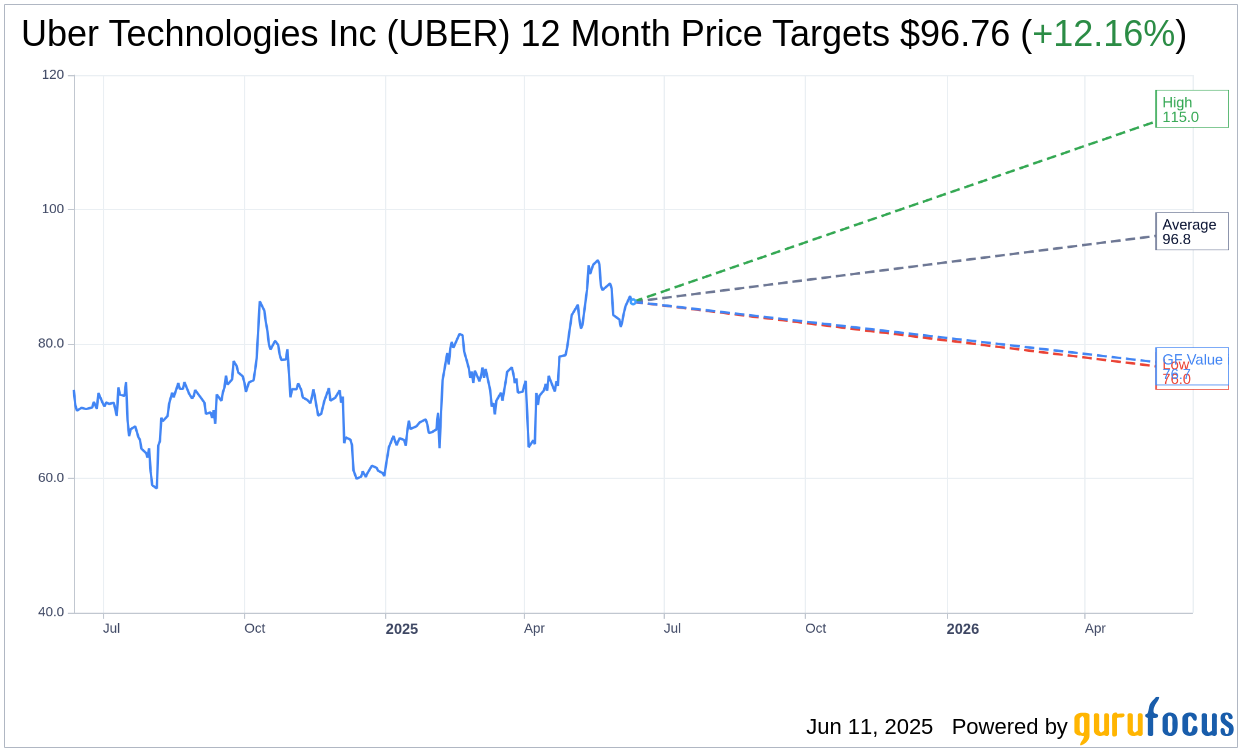The image size is (1242, 752).
Task: Select the High 115.0 target label
Action: 1192,109
